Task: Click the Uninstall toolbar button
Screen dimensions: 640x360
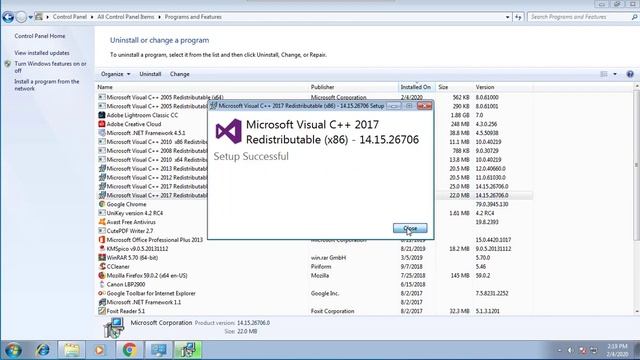Action: click(150, 74)
